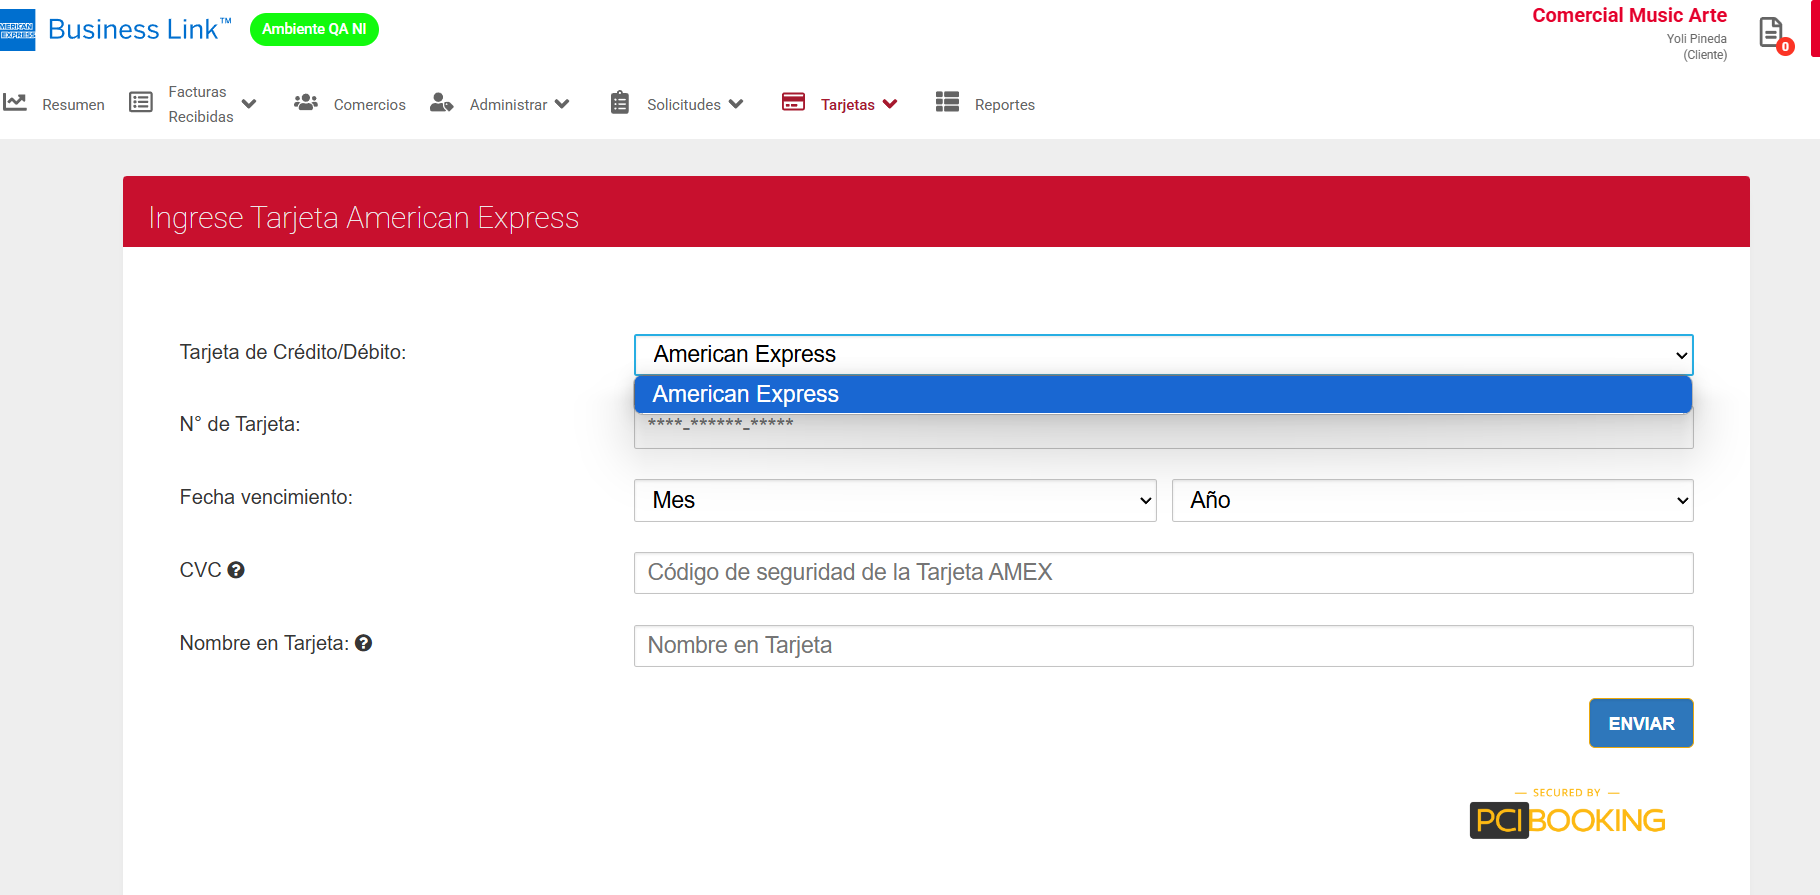Viewport: 1820px width, 895px height.
Task: Open the Solicitudes menu
Action: [684, 105]
